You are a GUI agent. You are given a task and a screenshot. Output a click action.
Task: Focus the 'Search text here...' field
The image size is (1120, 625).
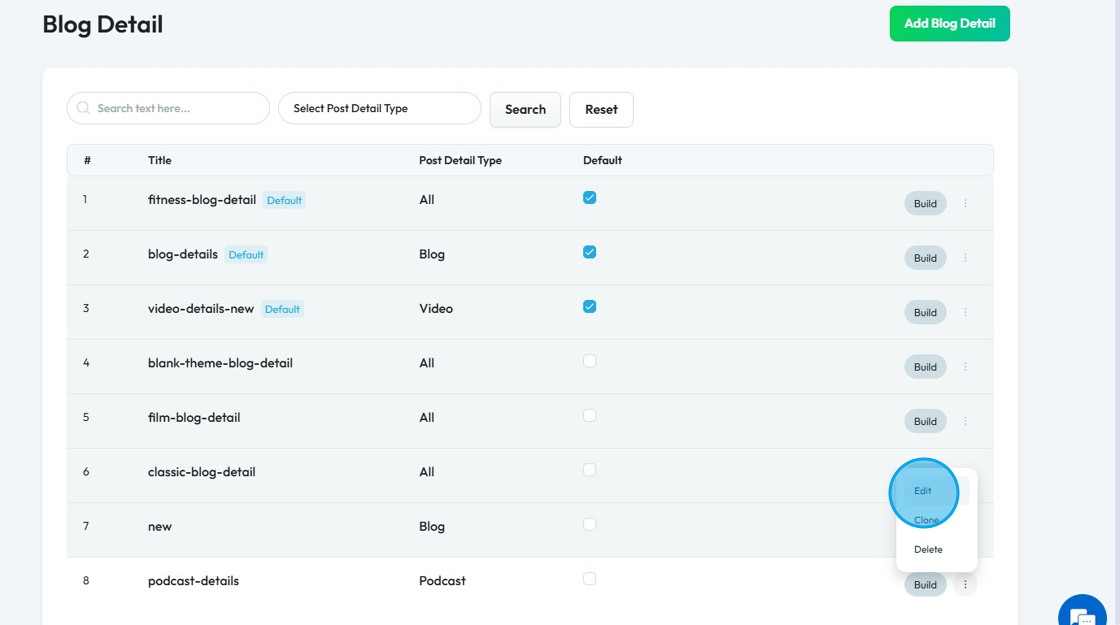(x=169, y=109)
